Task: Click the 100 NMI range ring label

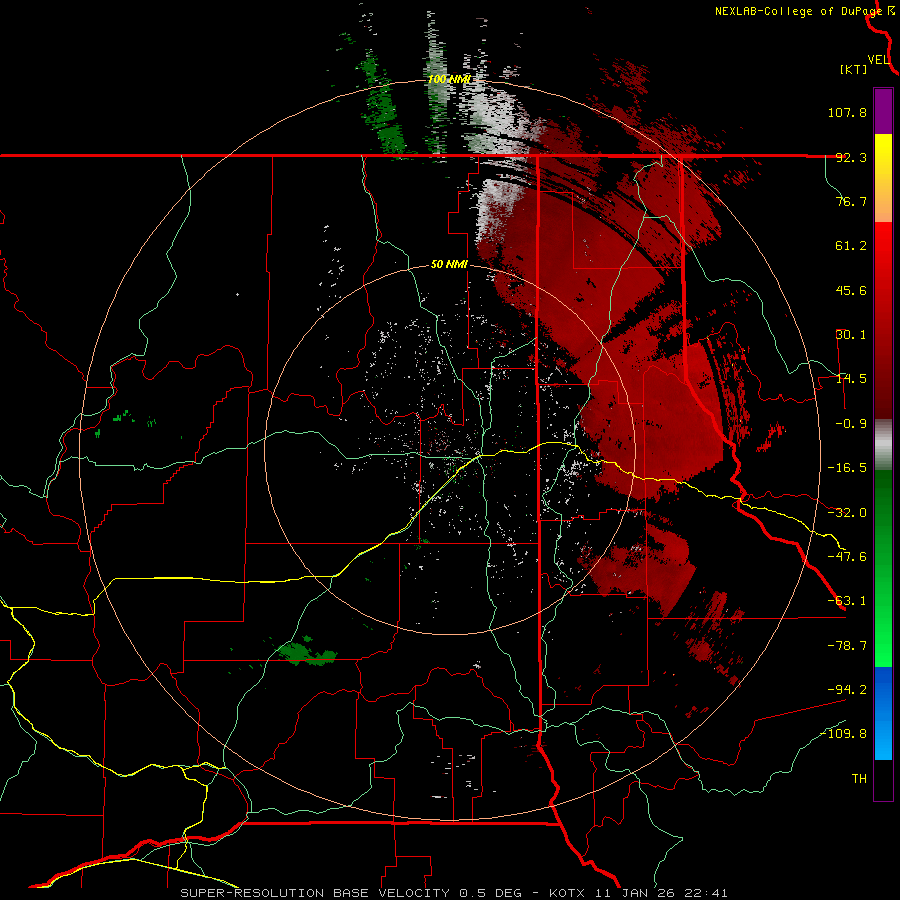Action: (449, 79)
